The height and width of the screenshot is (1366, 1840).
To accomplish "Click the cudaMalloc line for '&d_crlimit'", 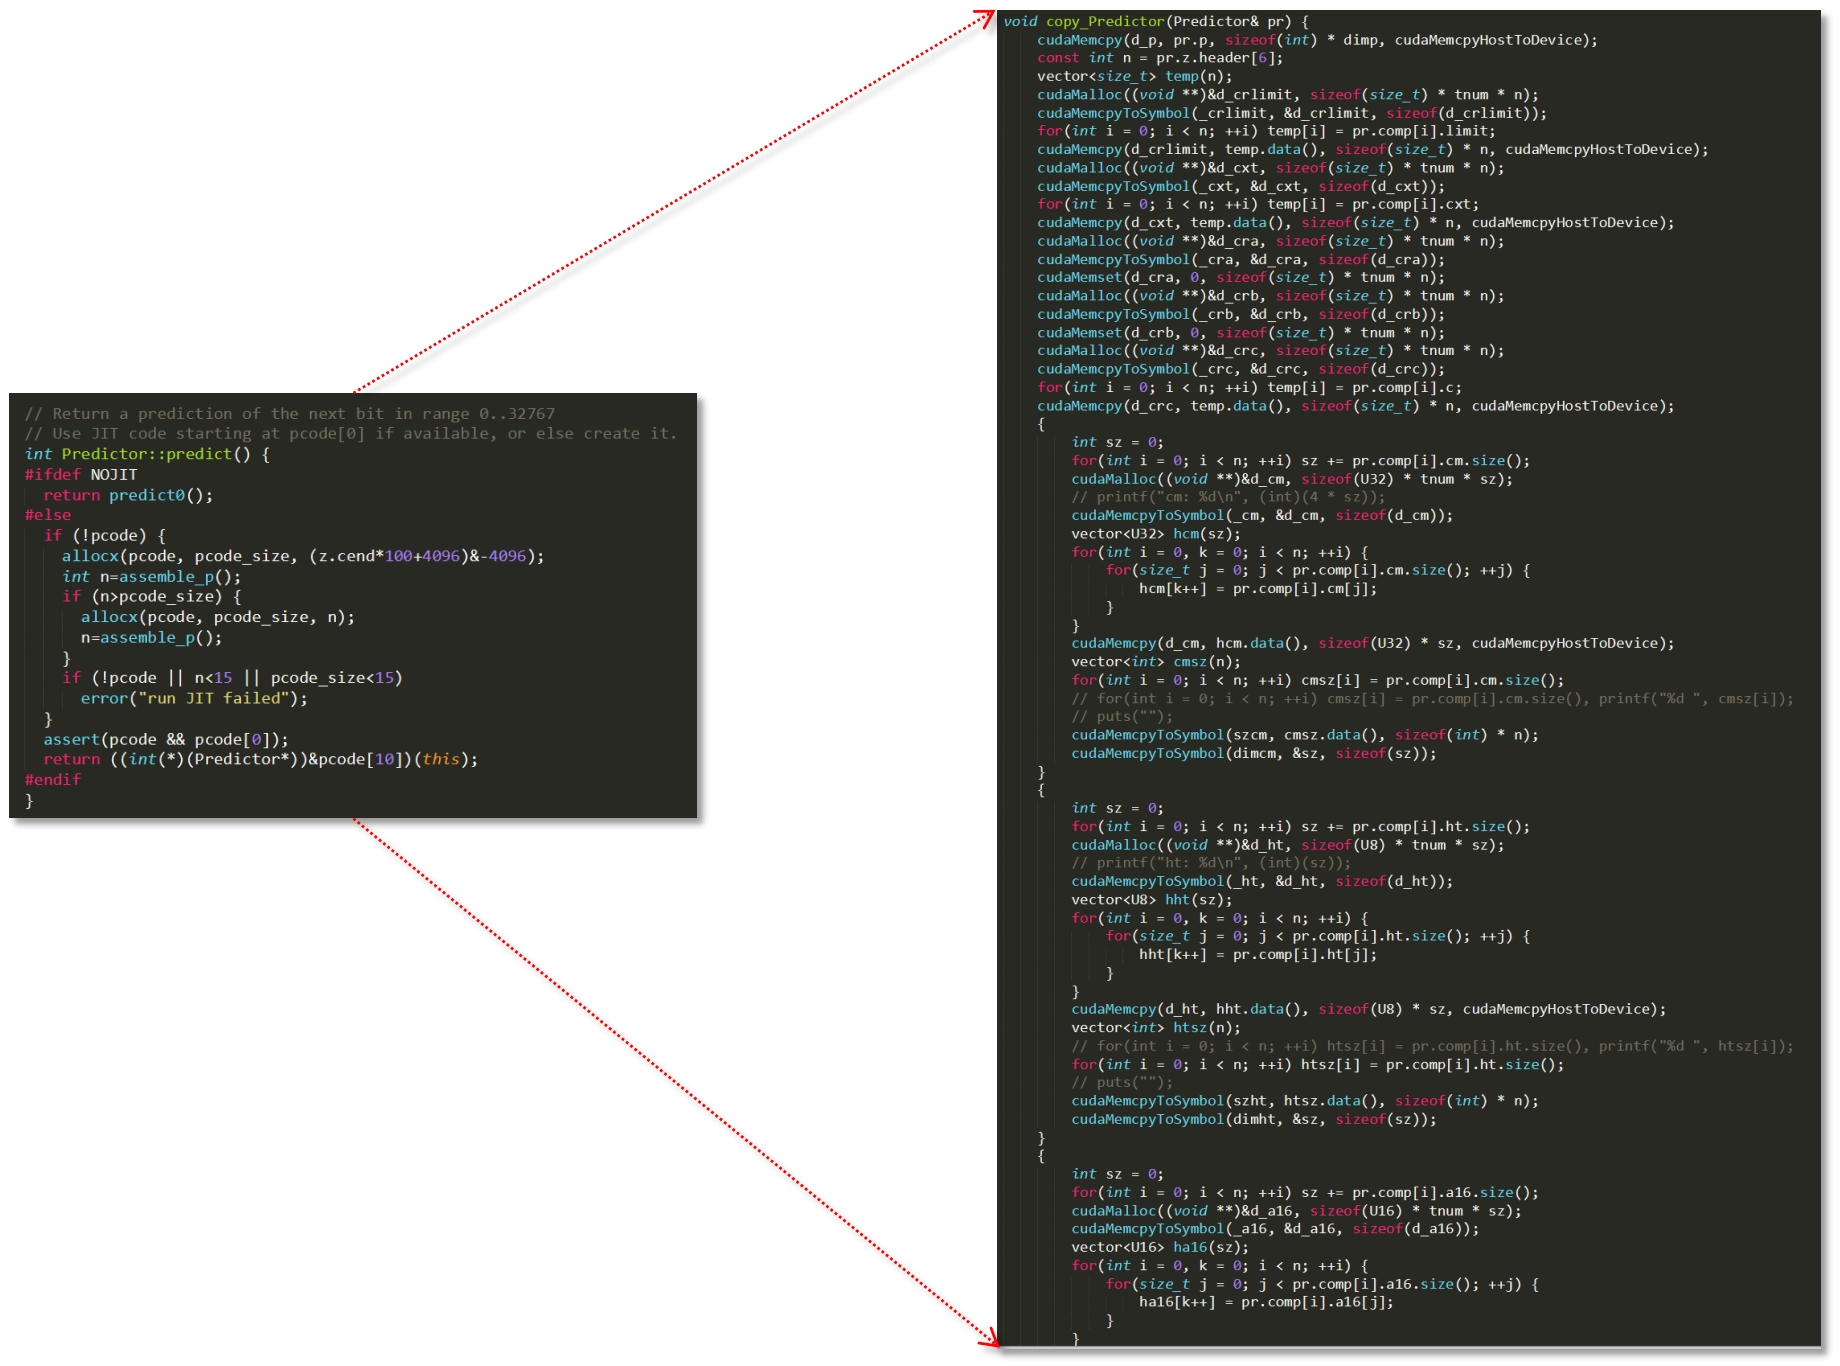I will click(x=1288, y=95).
